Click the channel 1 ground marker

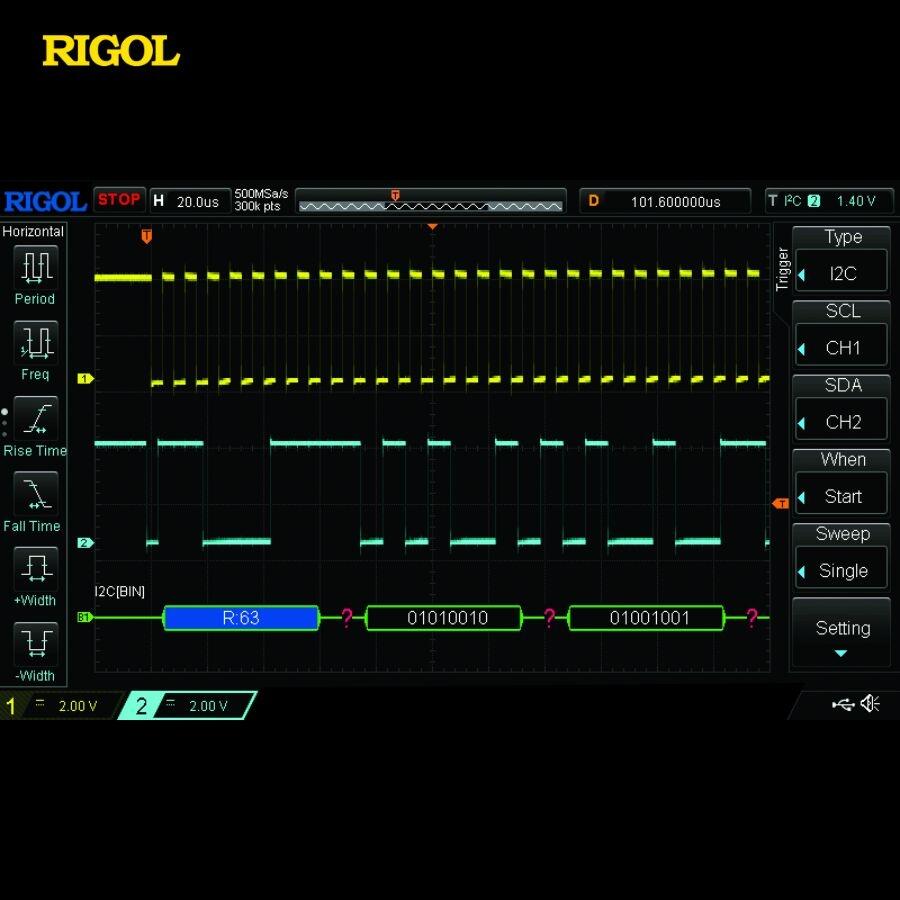85,378
